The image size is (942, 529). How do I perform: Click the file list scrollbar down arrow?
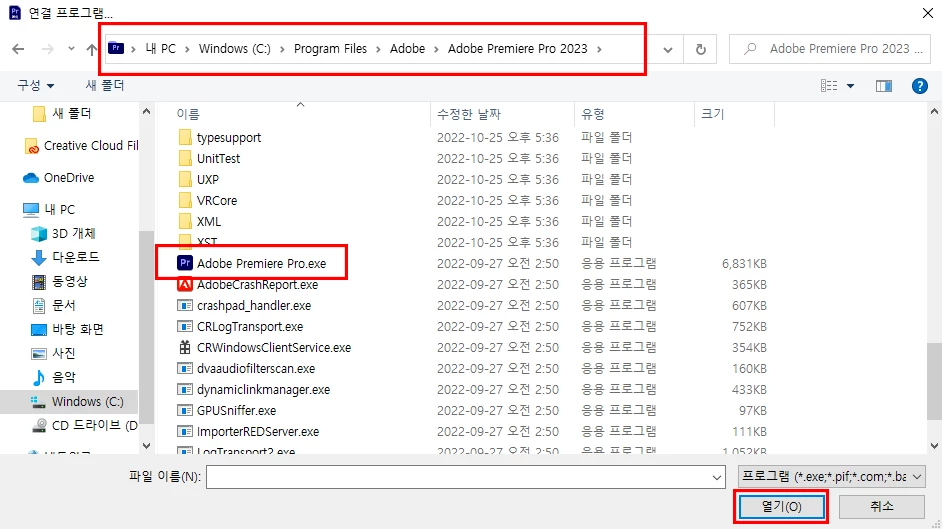pos(934,446)
